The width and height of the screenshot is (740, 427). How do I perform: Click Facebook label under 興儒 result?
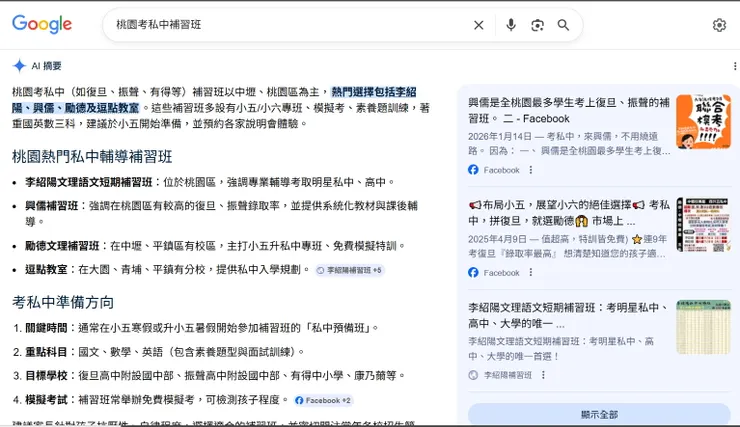[x=501, y=170]
